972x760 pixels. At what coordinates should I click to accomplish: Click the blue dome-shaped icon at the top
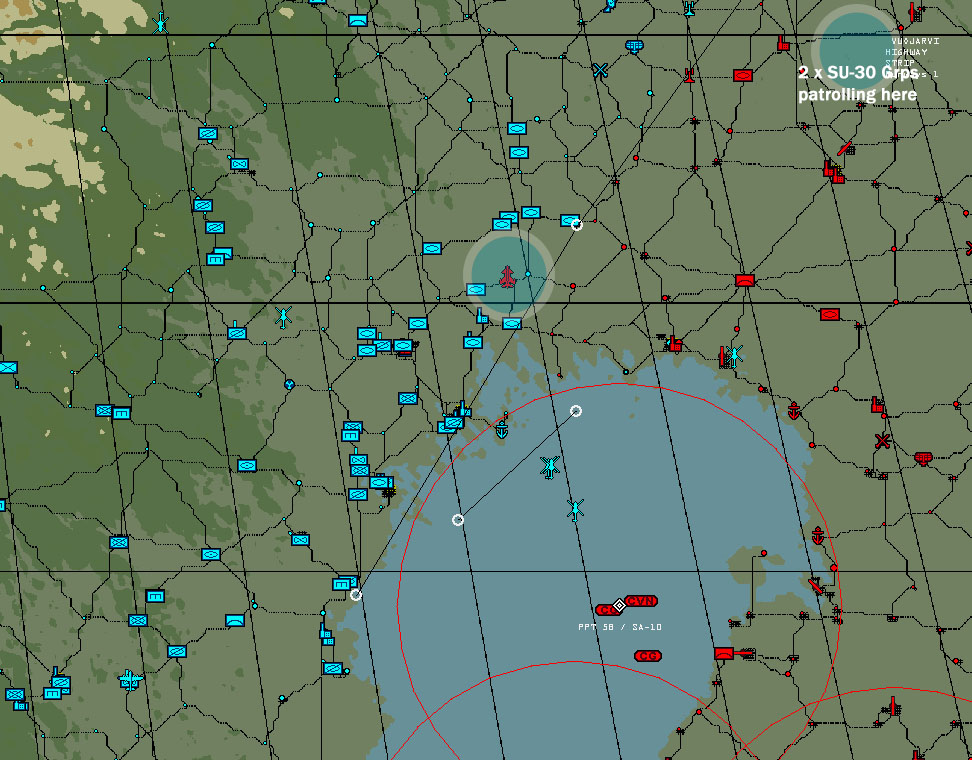point(634,46)
